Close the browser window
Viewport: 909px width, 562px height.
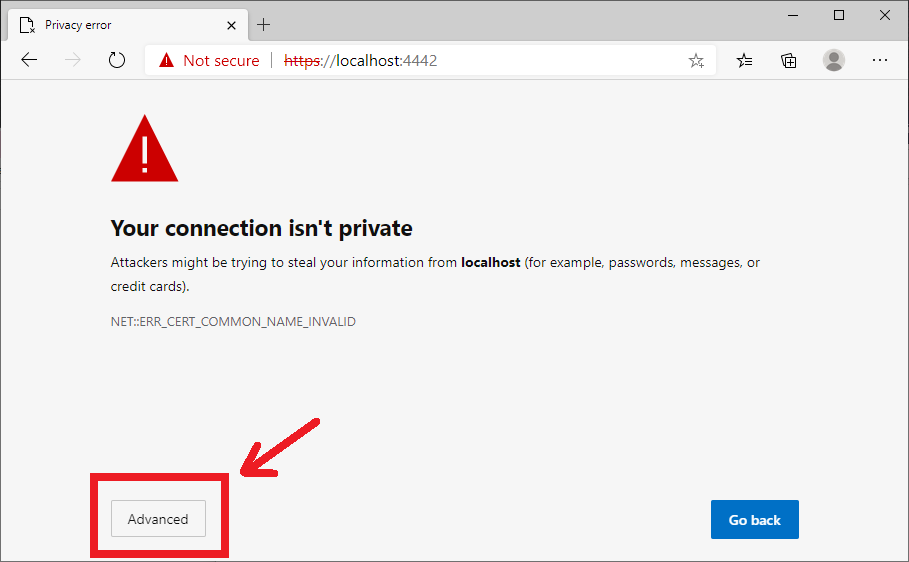point(885,15)
